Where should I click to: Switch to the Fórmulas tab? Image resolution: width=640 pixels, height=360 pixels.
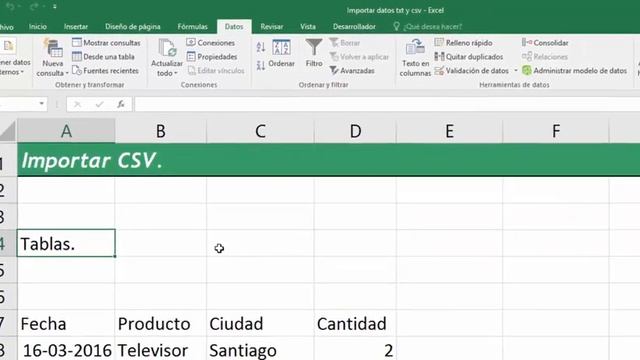click(x=192, y=27)
